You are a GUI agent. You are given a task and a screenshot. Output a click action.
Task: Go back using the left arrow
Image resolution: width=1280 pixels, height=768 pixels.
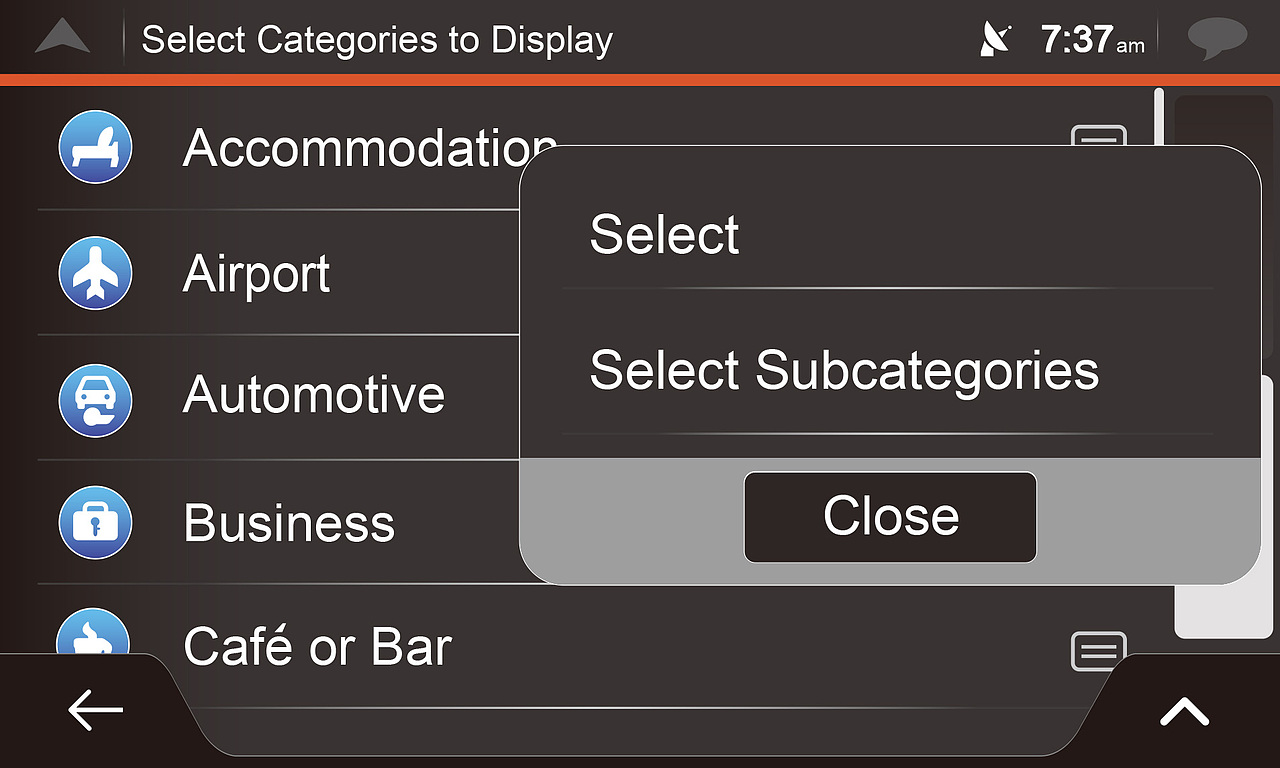coord(95,710)
